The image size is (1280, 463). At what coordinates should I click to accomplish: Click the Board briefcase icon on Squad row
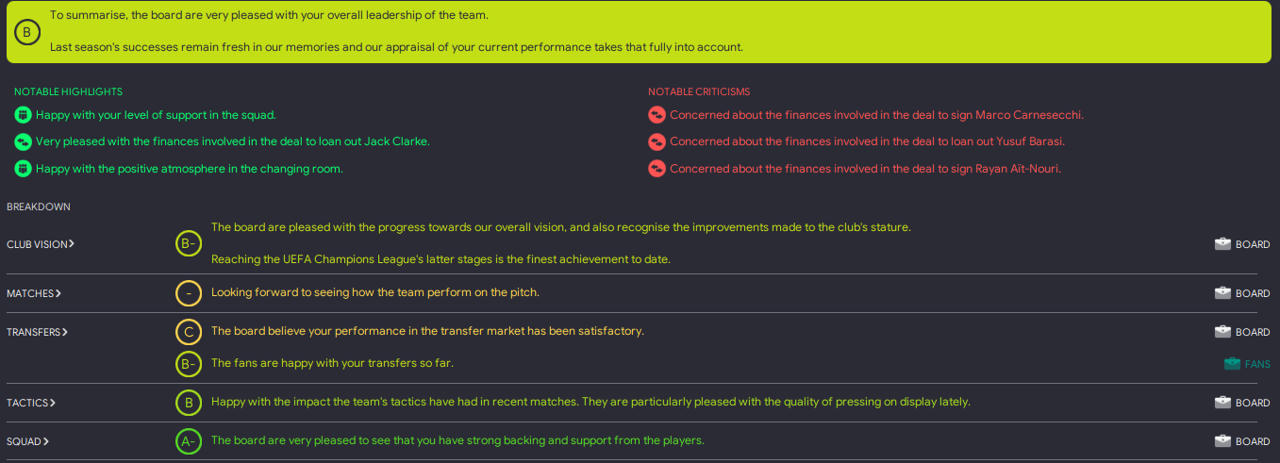click(x=1222, y=441)
